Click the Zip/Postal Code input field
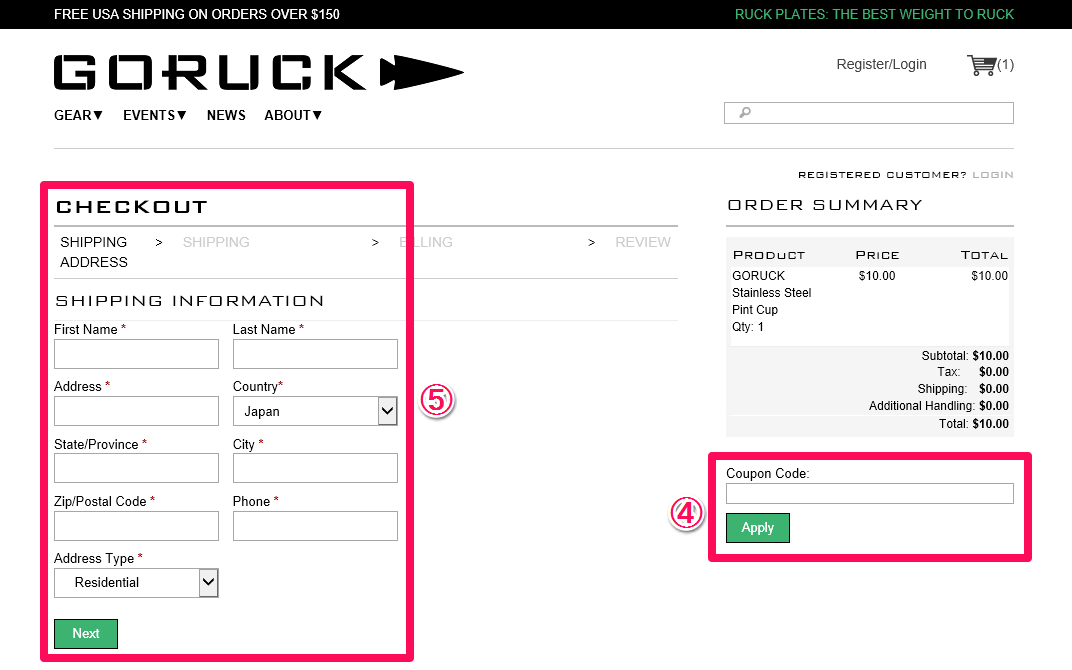This screenshot has height=670, width=1072. [137, 526]
